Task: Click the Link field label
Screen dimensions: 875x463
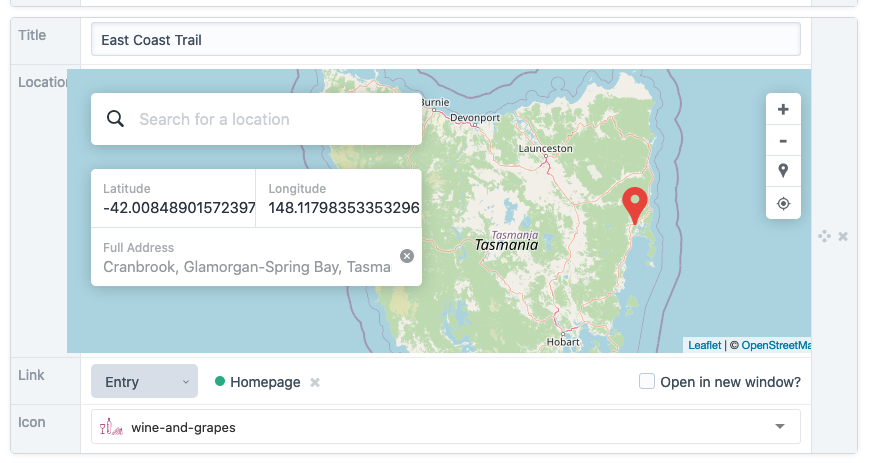Action: (31, 375)
